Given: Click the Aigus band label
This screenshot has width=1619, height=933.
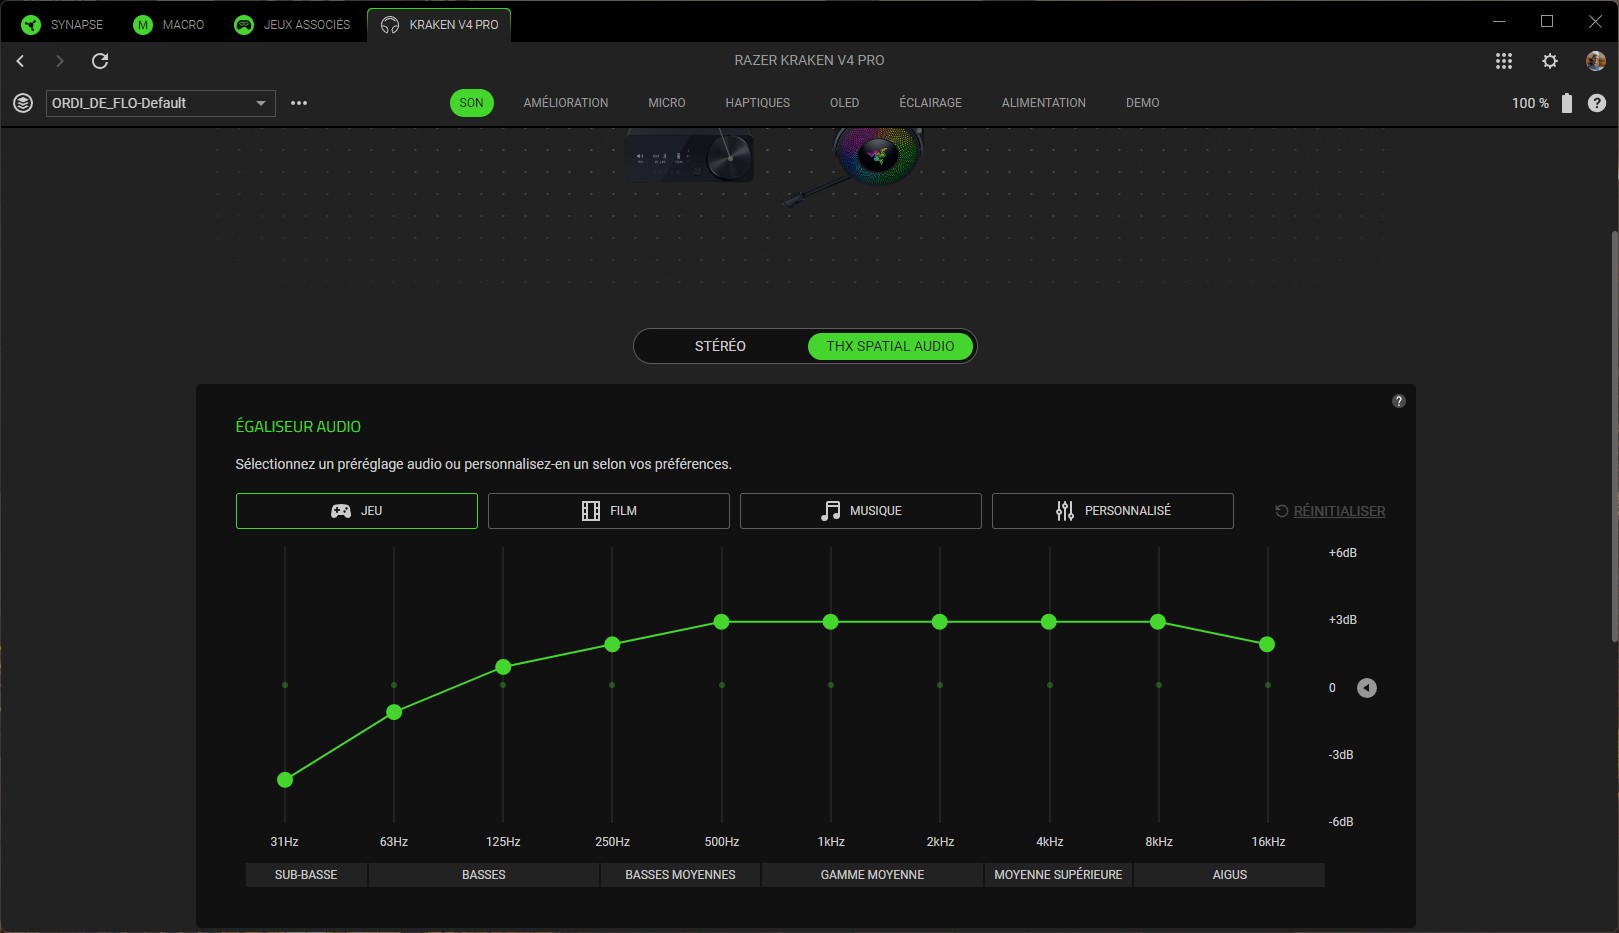Looking at the screenshot, I should [x=1230, y=875].
